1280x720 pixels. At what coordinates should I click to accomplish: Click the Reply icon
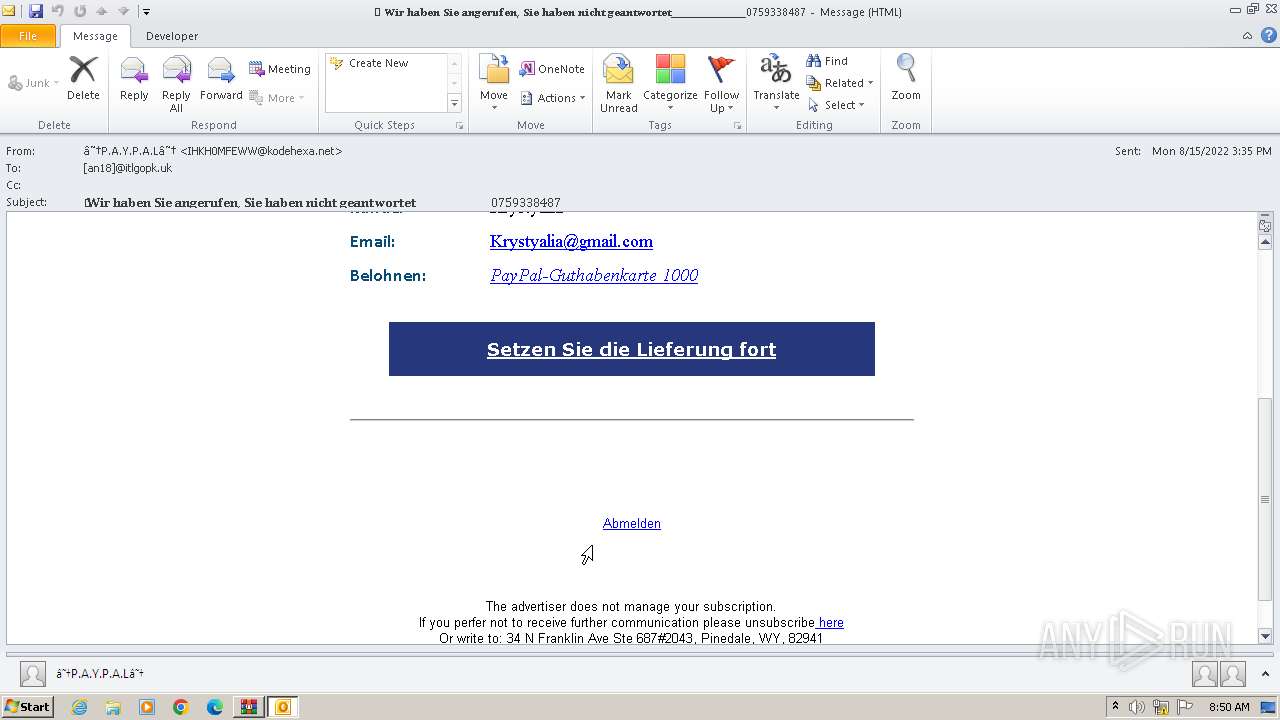pos(134,70)
